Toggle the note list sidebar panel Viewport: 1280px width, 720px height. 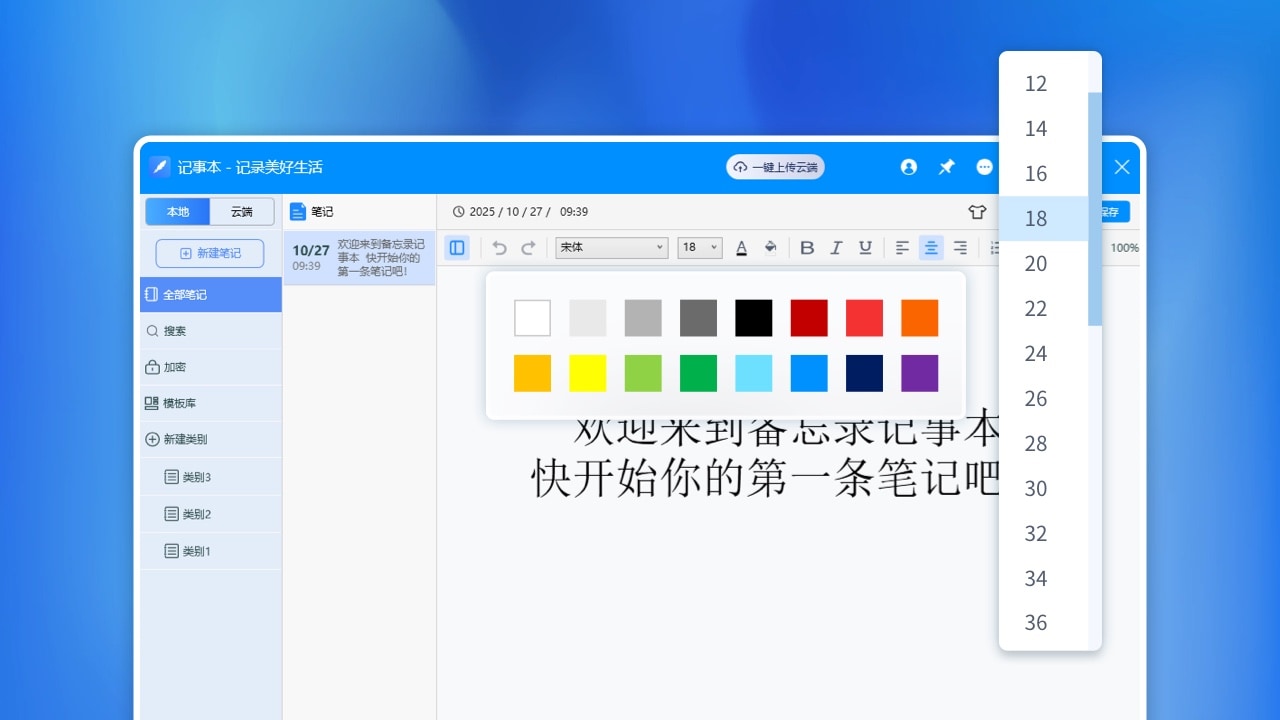tap(457, 247)
